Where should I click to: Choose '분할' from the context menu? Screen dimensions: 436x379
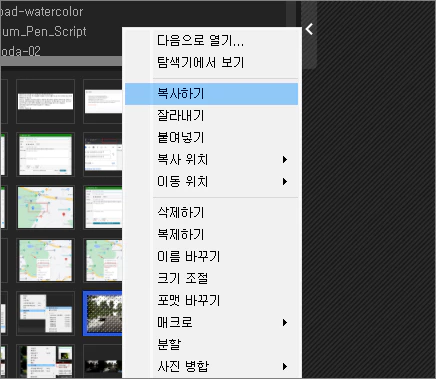pyautogui.click(x=211, y=345)
